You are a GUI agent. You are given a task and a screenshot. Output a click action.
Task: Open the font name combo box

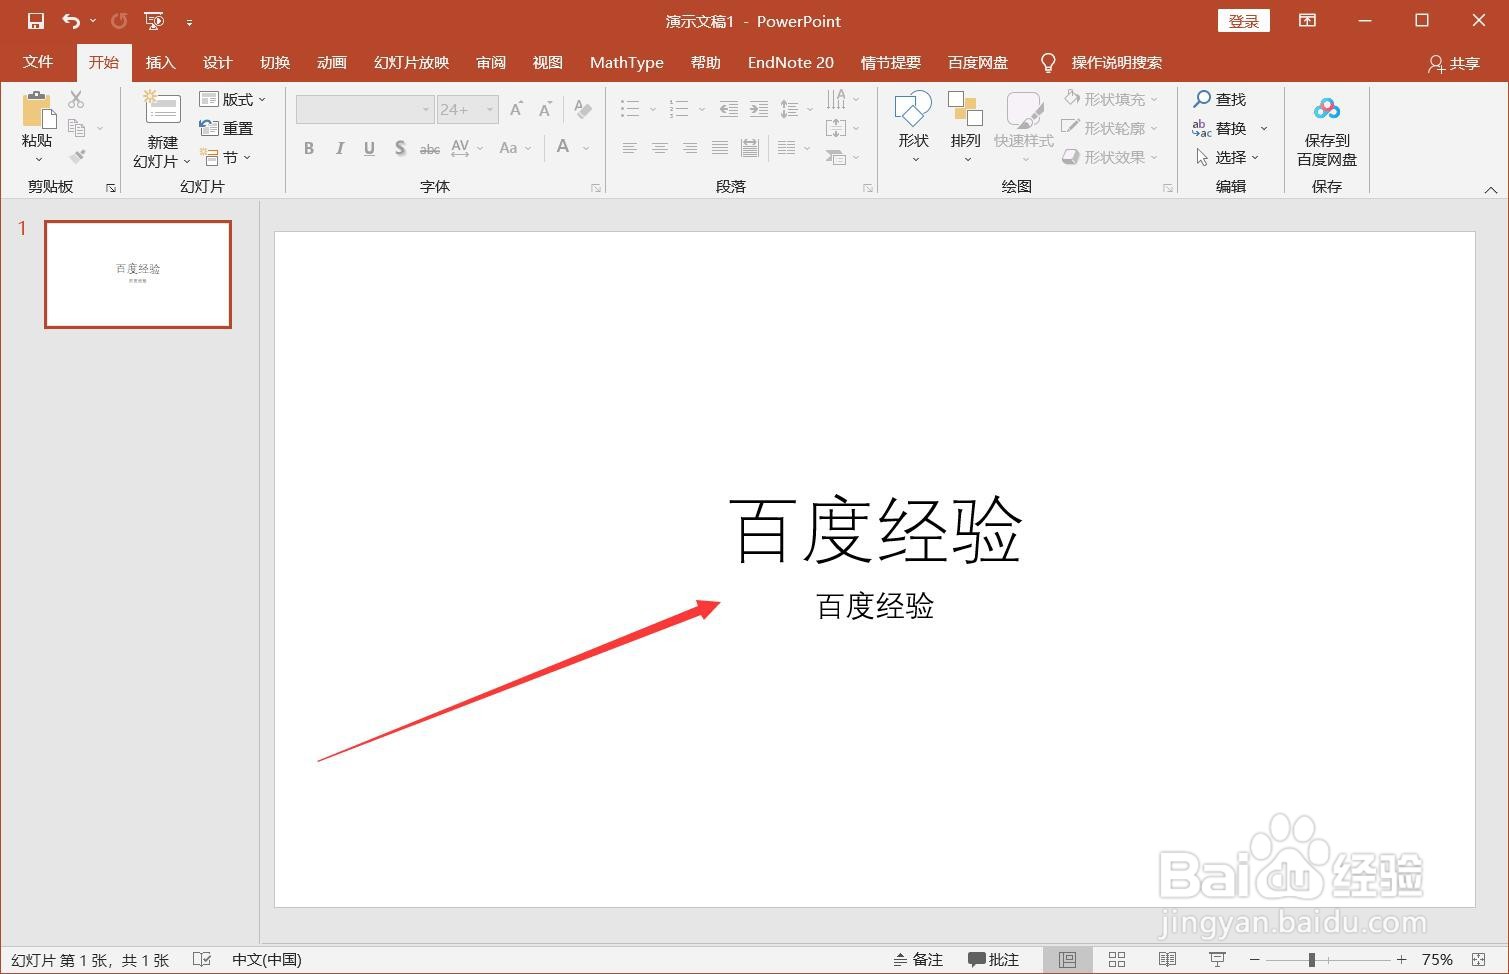pos(365,109)
